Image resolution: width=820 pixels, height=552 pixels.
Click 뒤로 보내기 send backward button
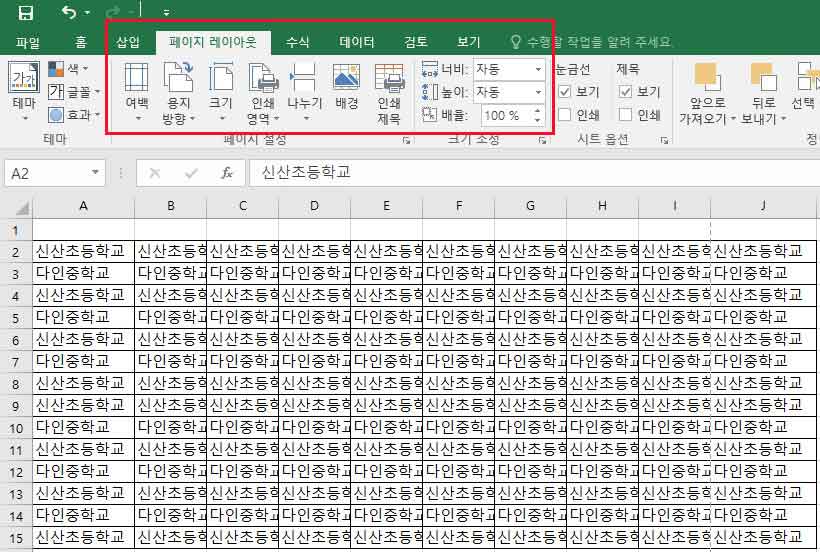pos(764,94)
